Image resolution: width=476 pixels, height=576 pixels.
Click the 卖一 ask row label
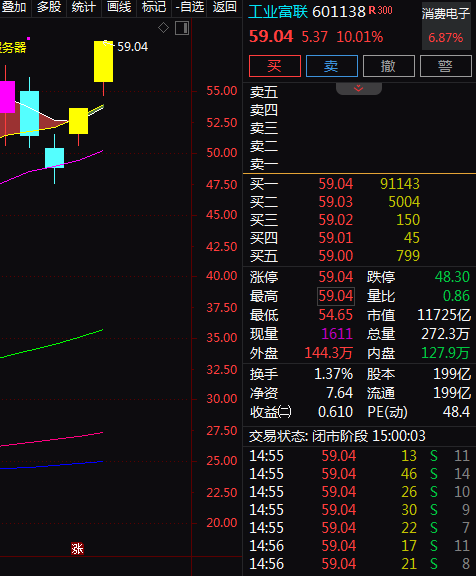pos(264,164)
